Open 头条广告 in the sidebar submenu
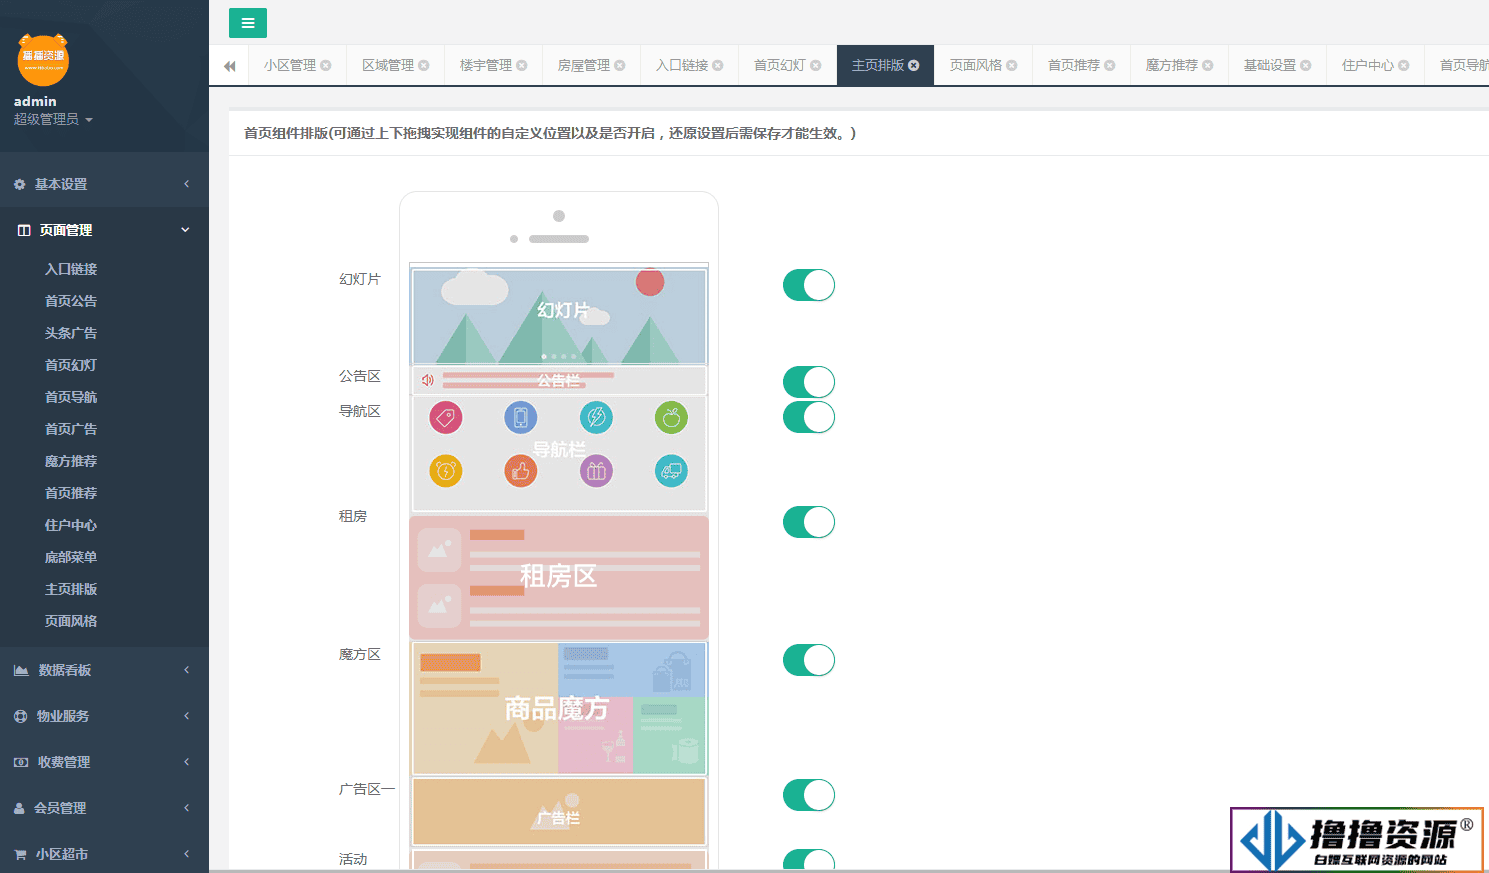 (x=71, y=333)
